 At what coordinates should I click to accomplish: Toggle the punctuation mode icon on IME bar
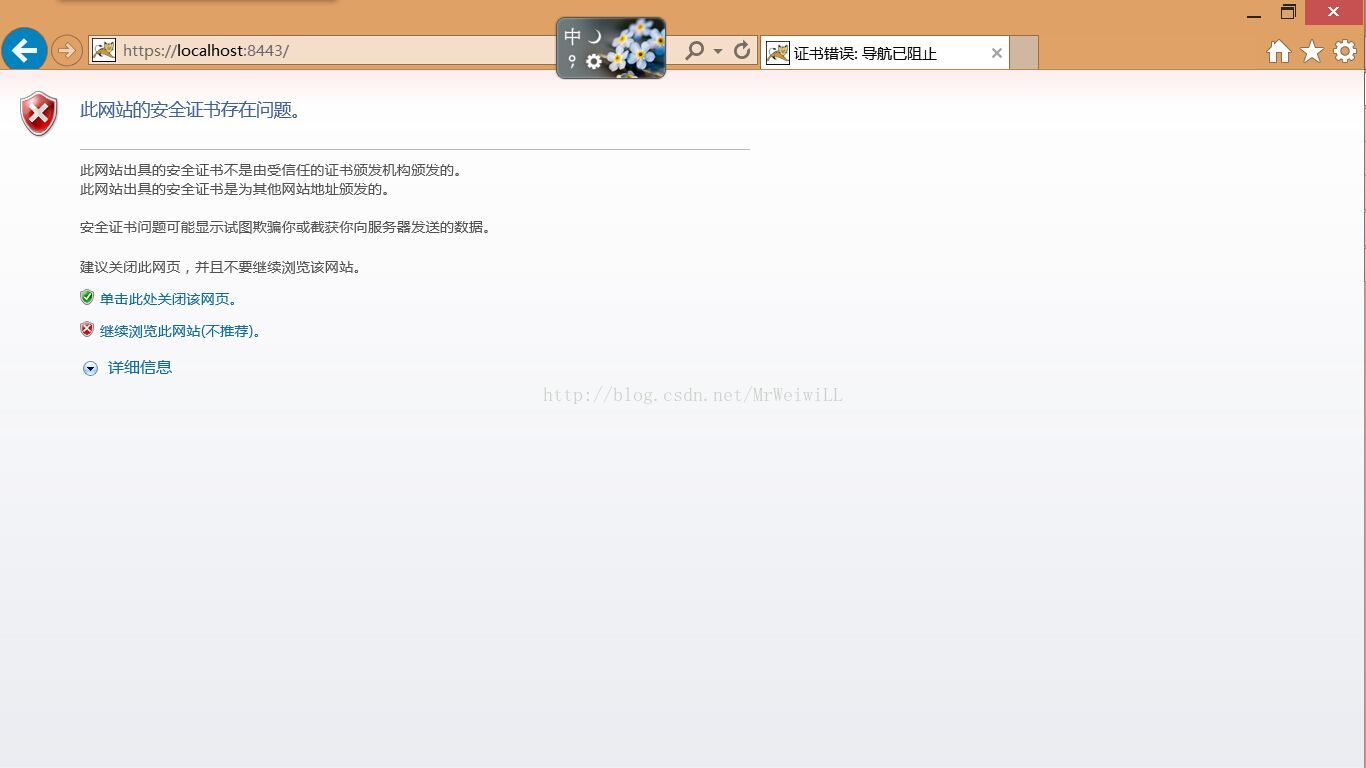pyautogui.click(x=572, y=62)
